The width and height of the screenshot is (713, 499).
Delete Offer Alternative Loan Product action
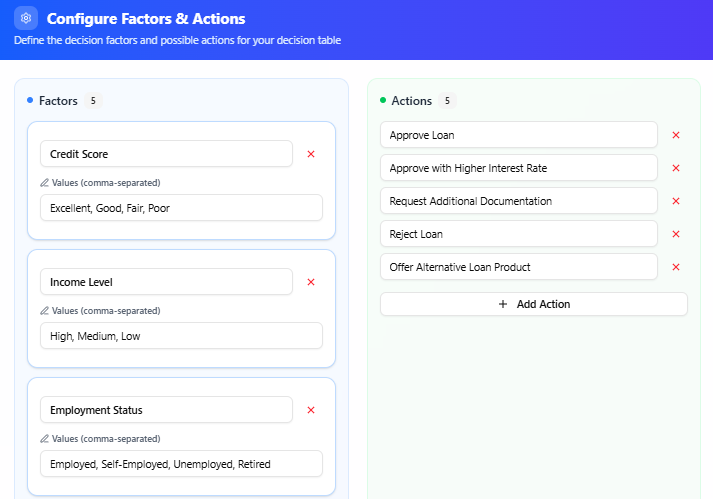point(676,267)
